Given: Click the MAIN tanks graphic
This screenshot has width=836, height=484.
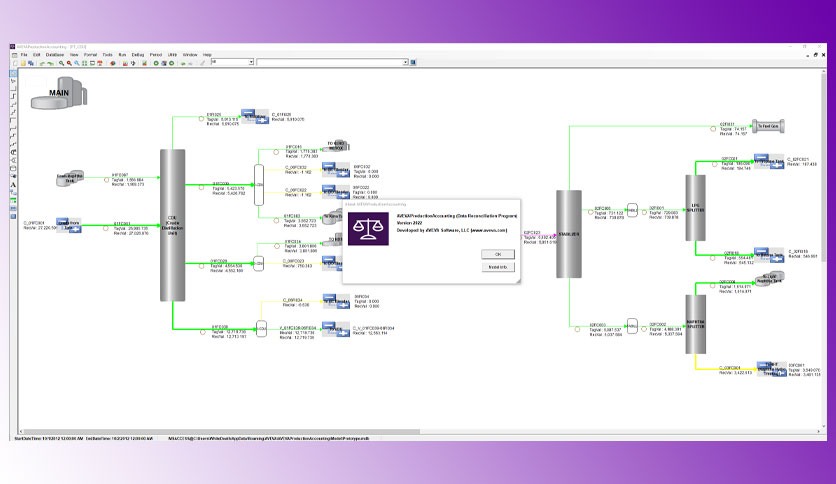Looking at the screenshot, I should (59, 93).
